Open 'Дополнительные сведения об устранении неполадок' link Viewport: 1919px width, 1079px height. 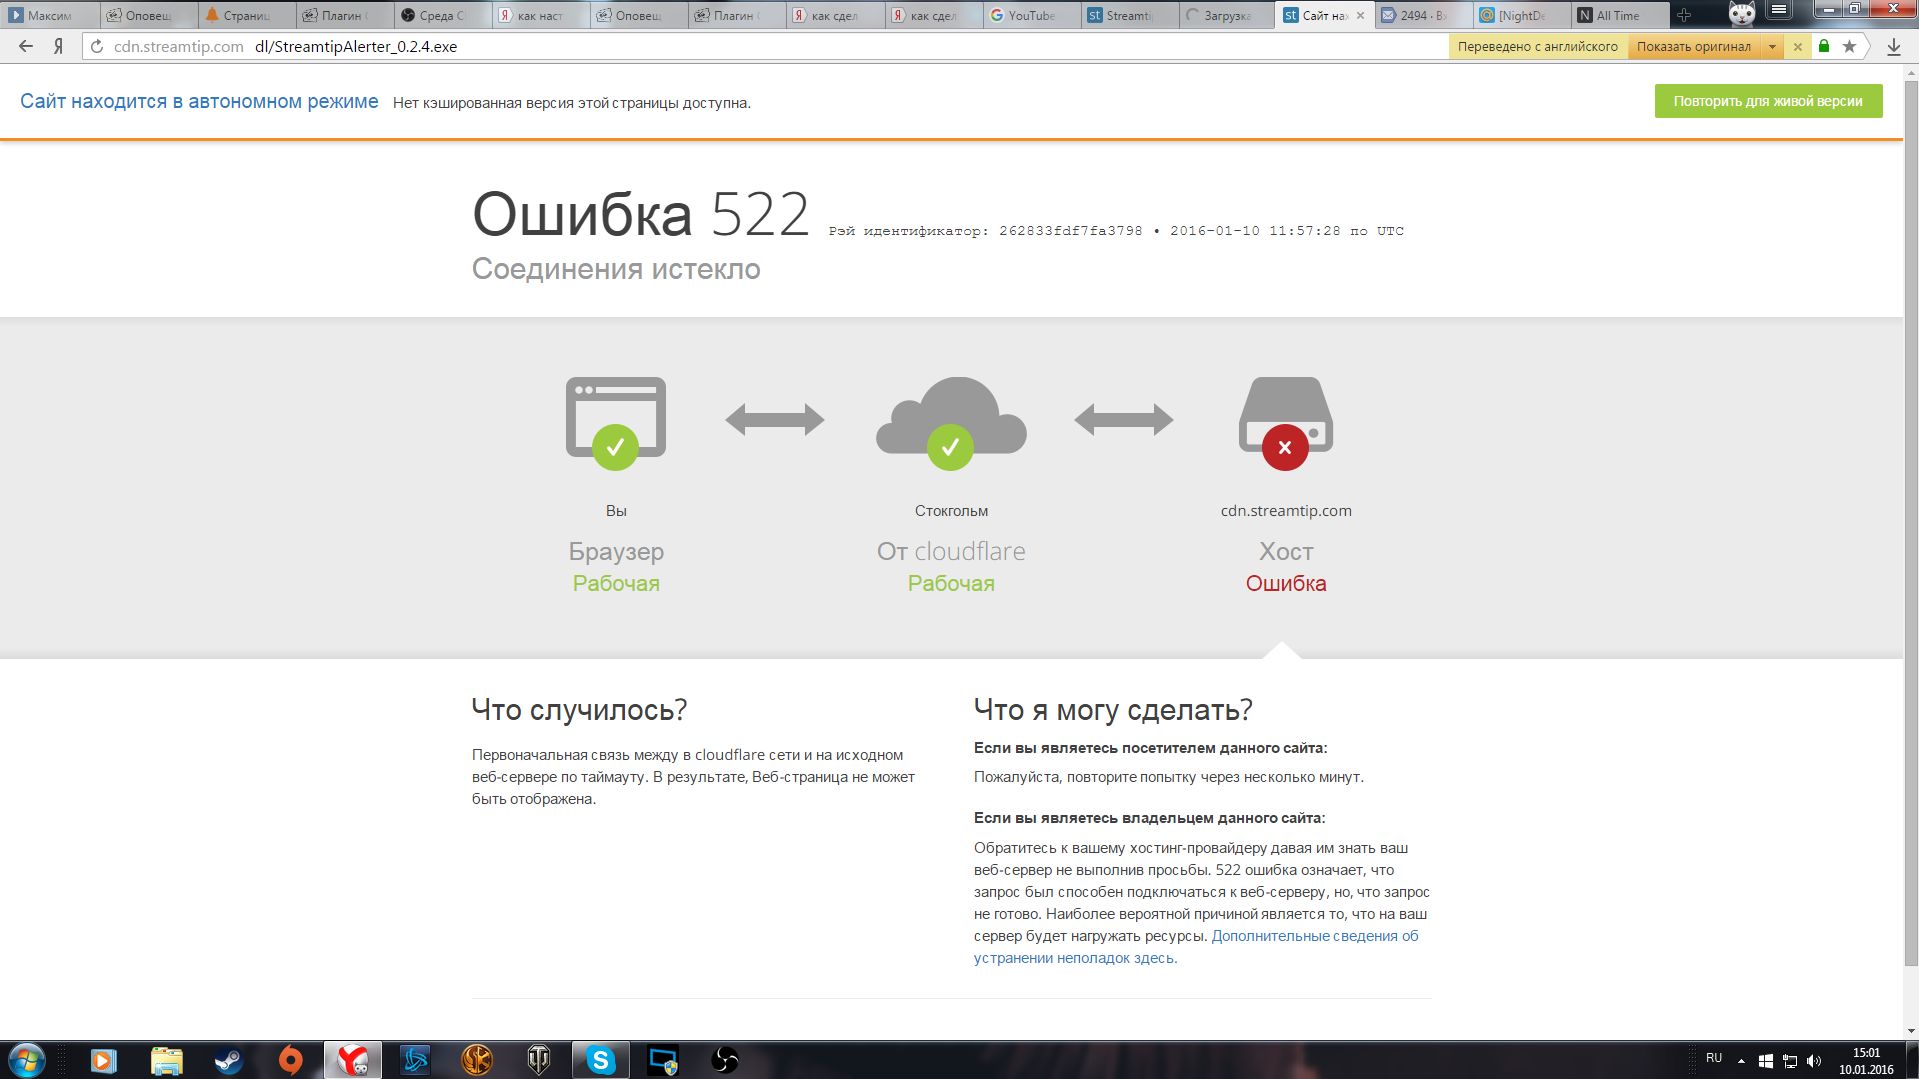1196,947
